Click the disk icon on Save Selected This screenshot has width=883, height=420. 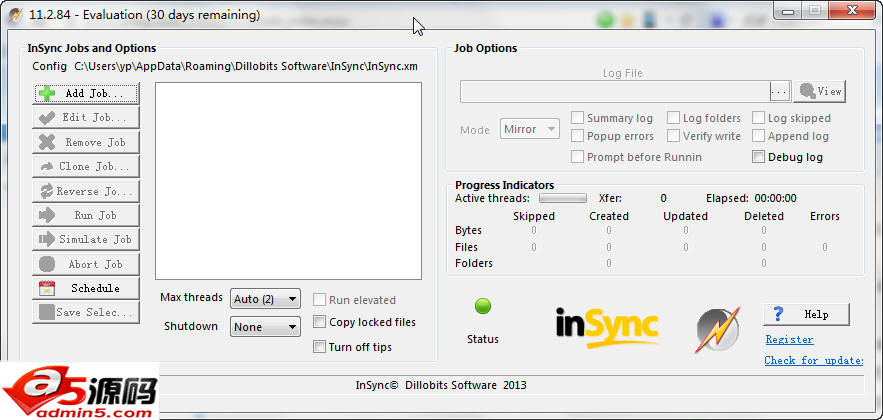(x=47, y=312)
